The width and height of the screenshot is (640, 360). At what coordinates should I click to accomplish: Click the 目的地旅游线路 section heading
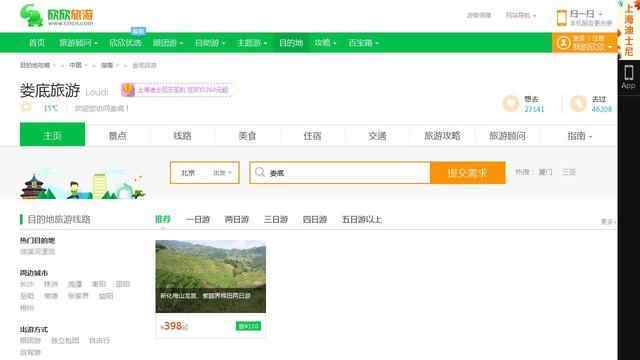tap(59, 220)
